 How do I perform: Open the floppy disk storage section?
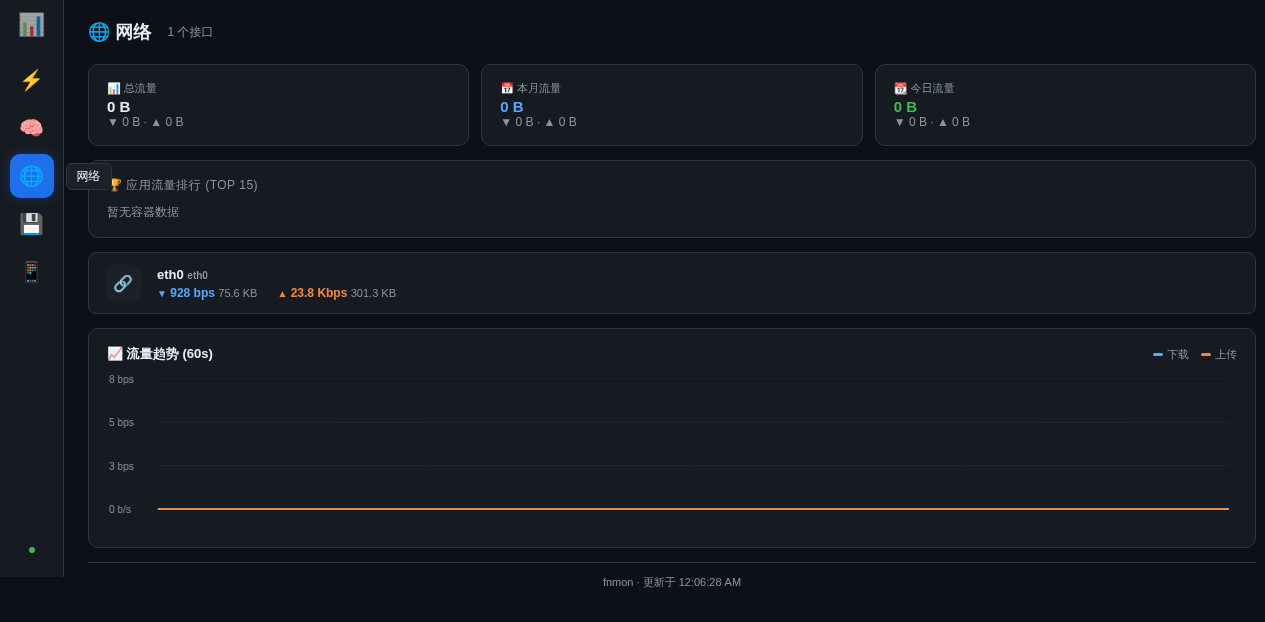coord(31,224)
